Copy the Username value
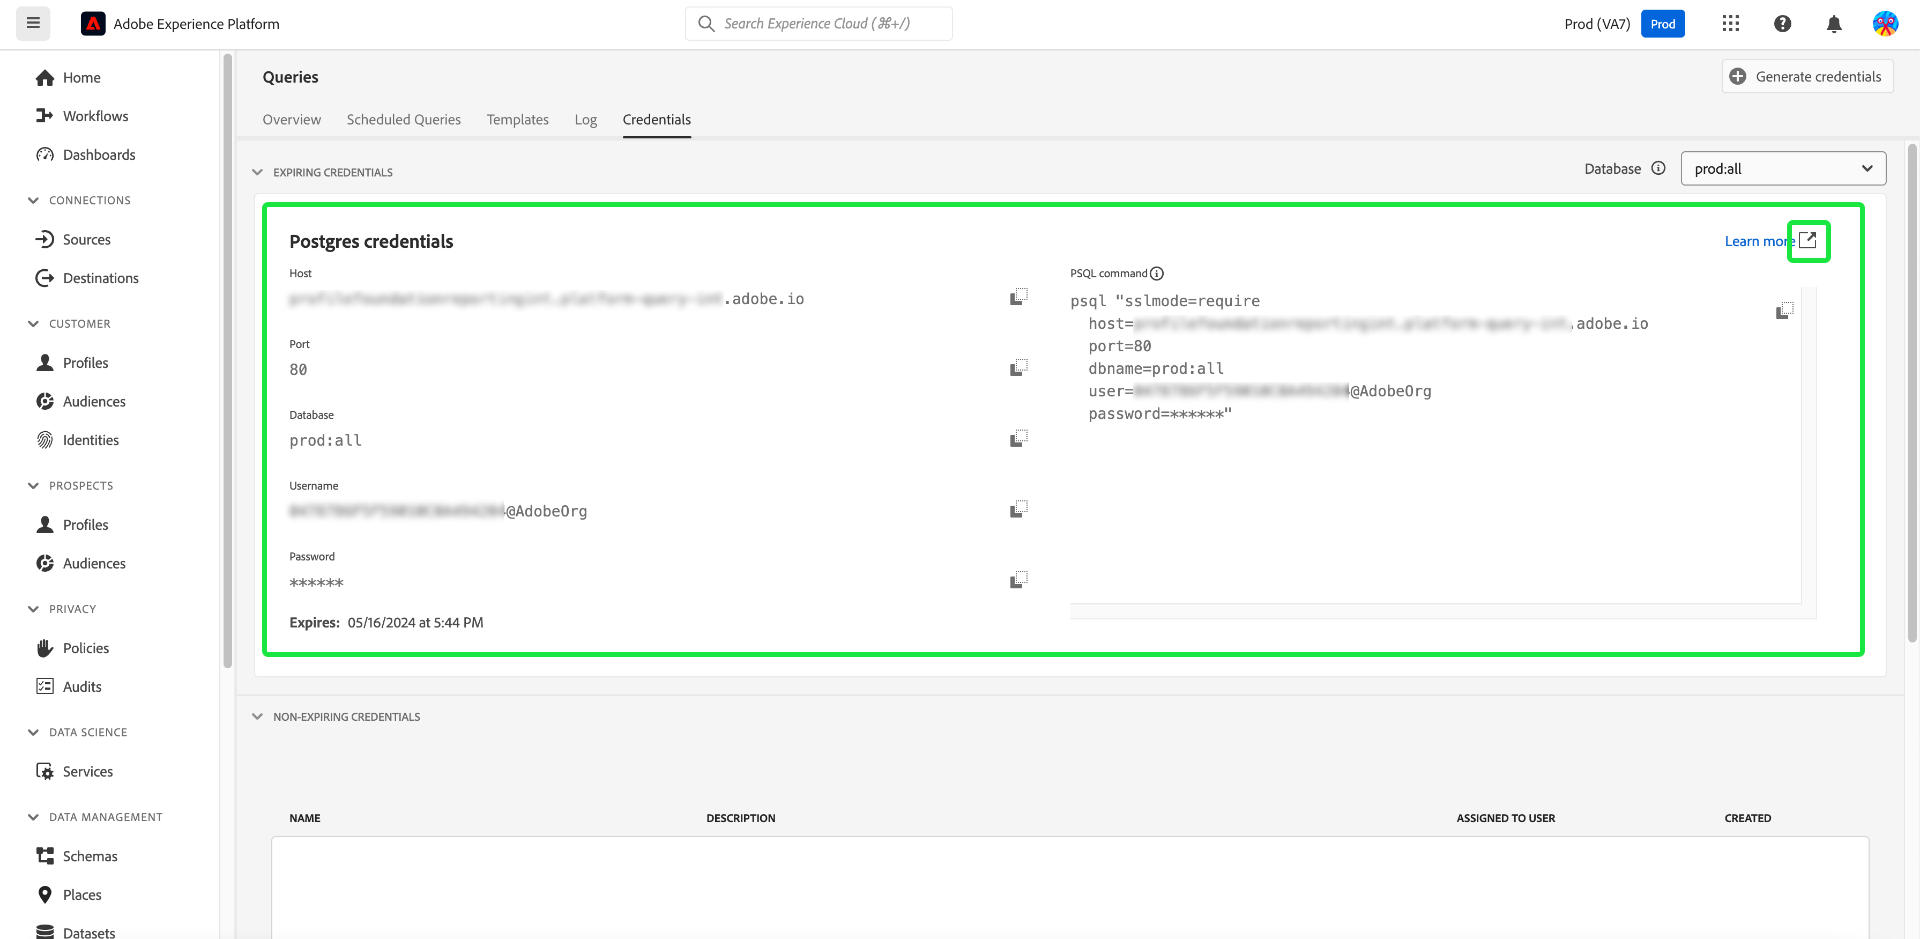This screenshot has height=939, width=1920. [1019, 509]
